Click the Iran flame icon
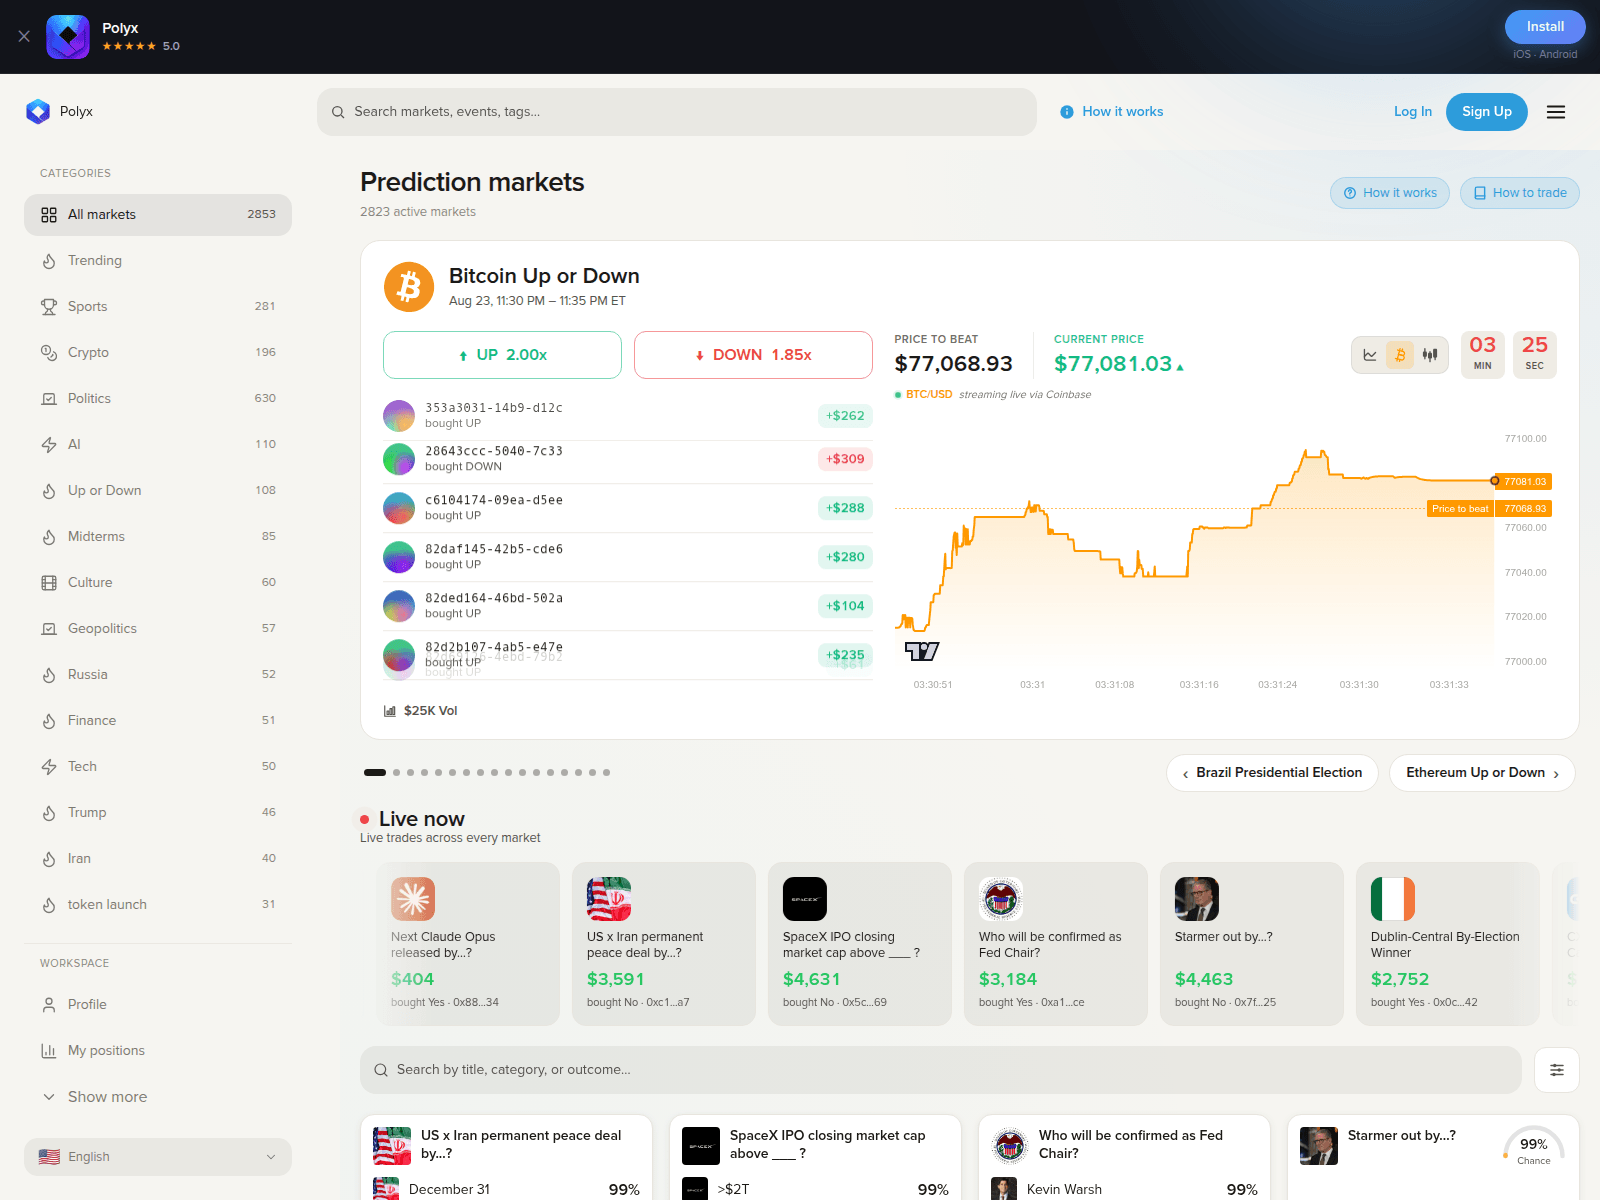 (49, 859)
